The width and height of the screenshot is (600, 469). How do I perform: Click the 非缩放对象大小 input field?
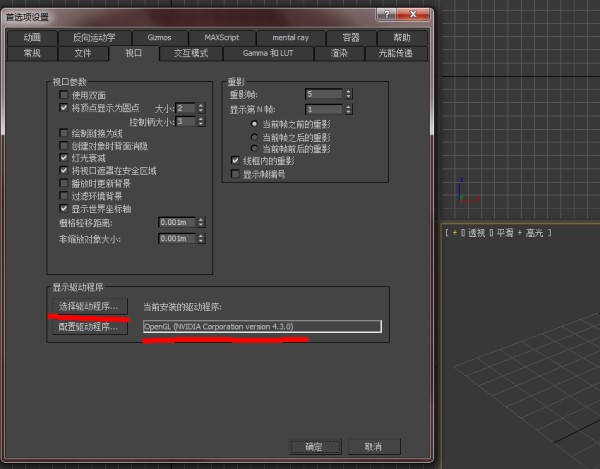177,239
